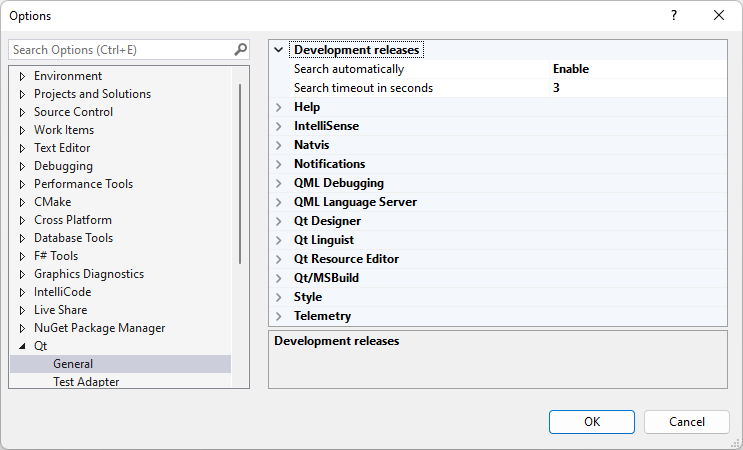Expand the Natvis section chevron
Viewport: 743px width, 450px height.
click(x=279, y=145)
